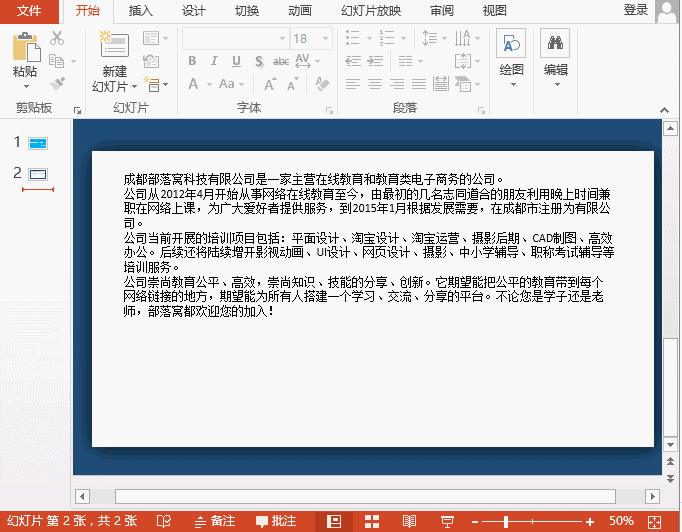Image resolution: width=682 pixels, height=532 pixels.
Task: Open the File (文件) menu button
Action: coord(30,11)
